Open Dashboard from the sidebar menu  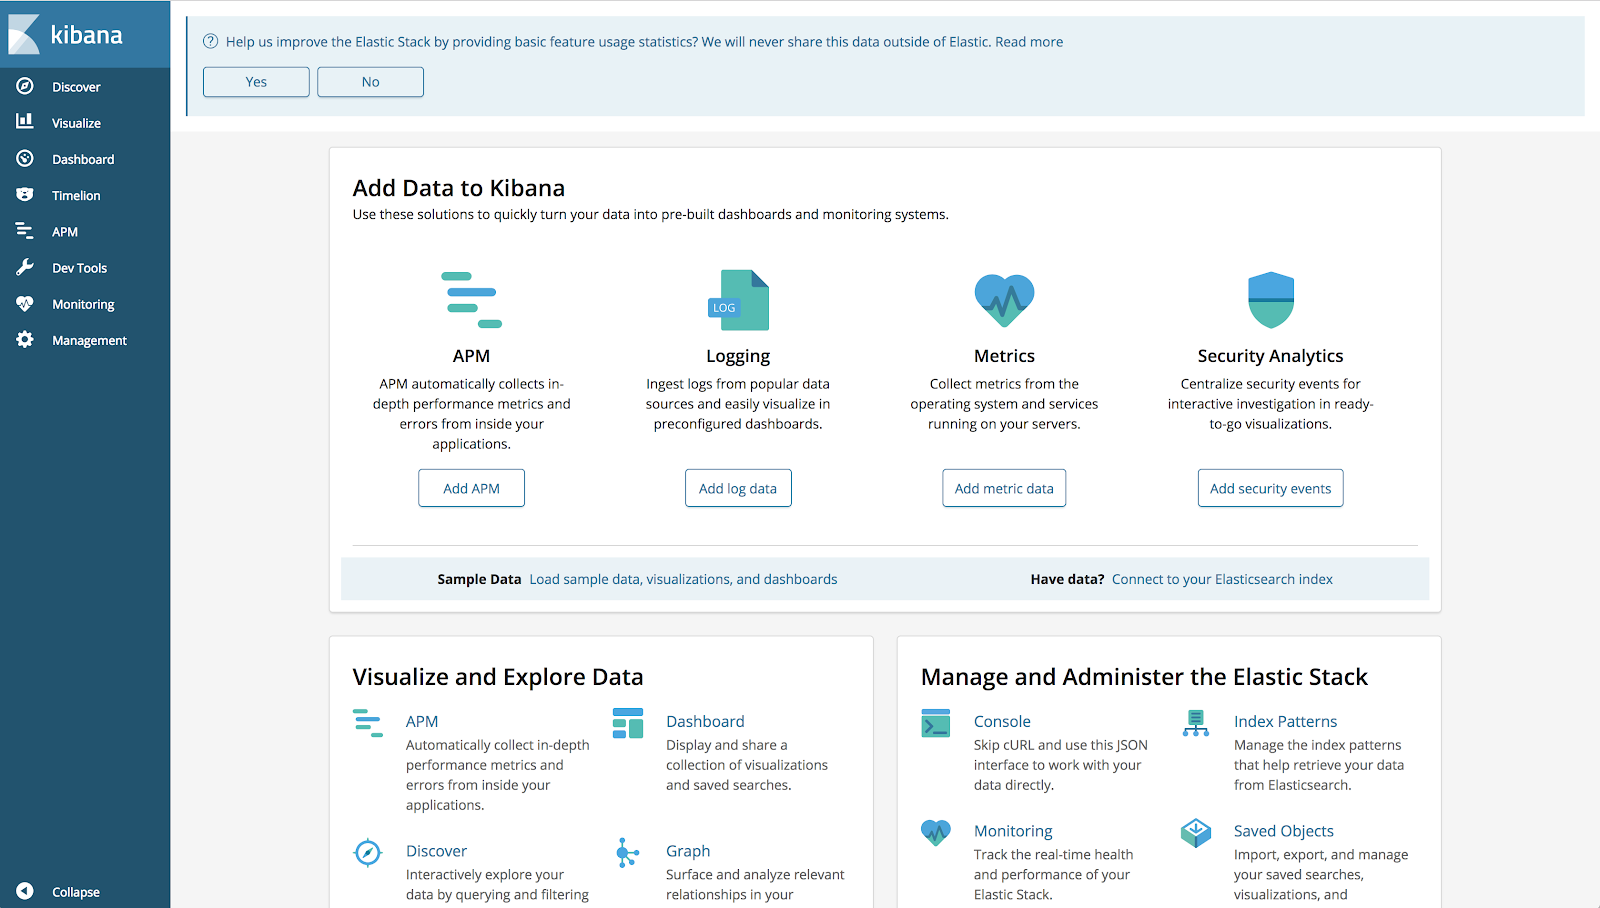83,159
